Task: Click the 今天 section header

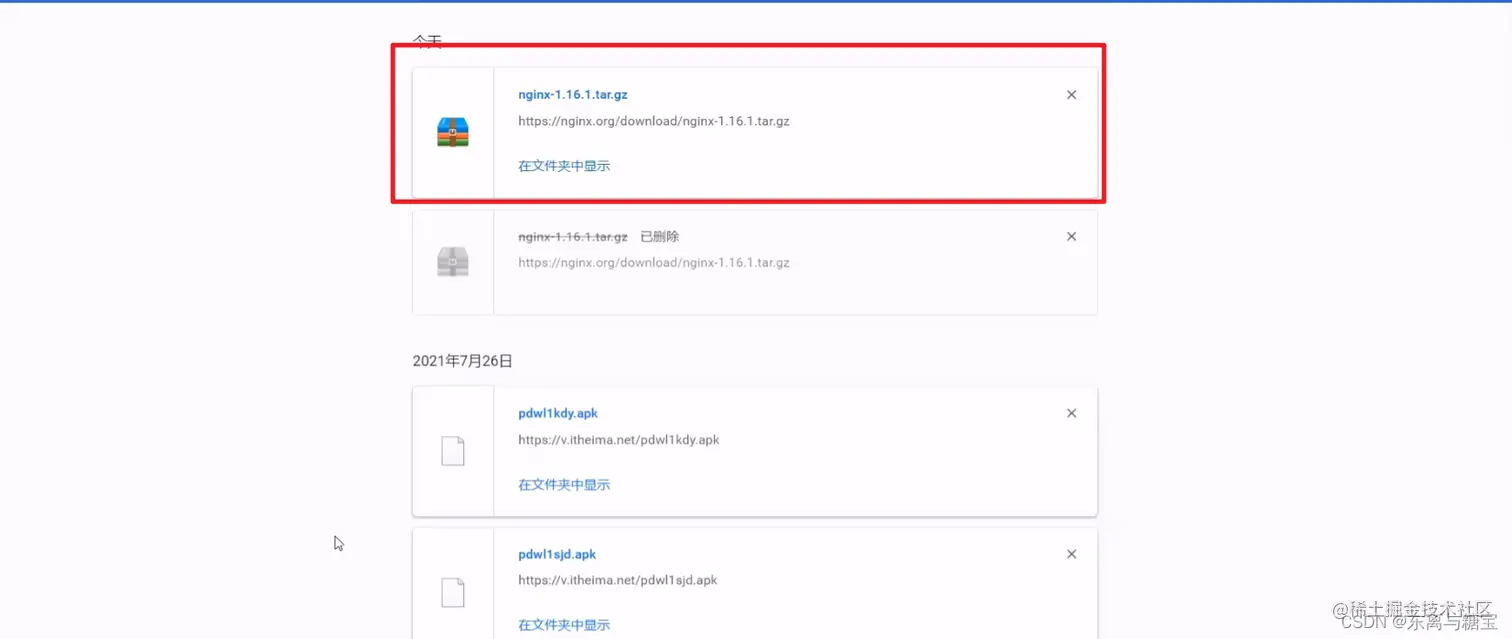Action: coord(427,41)
